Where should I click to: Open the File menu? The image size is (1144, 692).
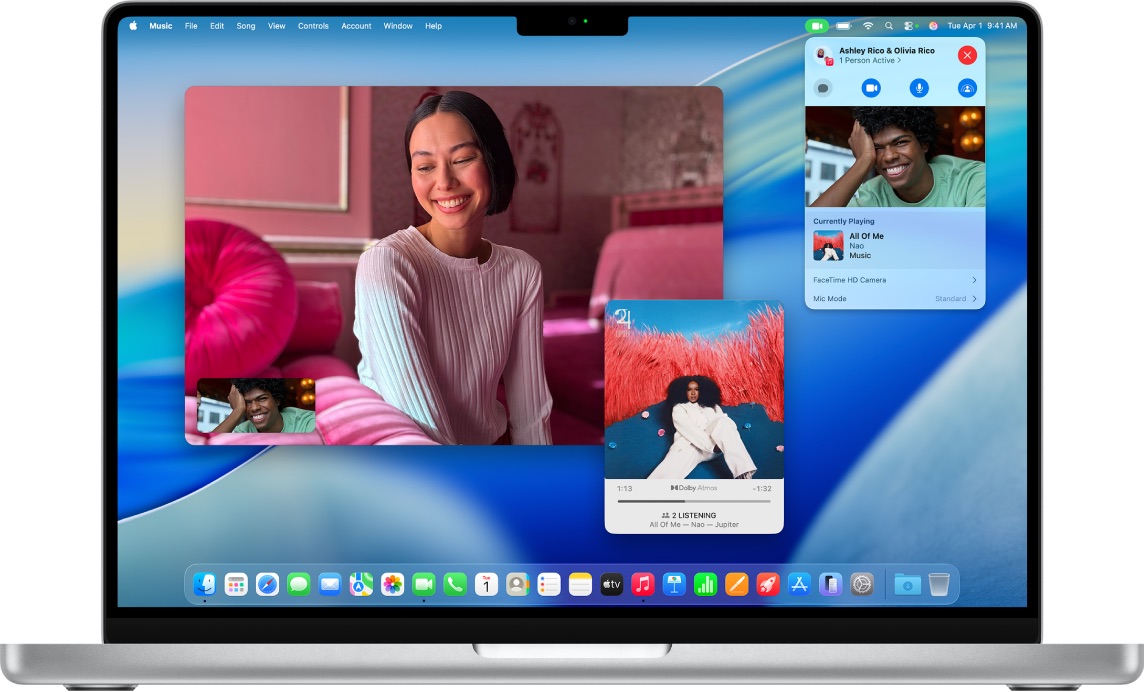click(191, 26)
